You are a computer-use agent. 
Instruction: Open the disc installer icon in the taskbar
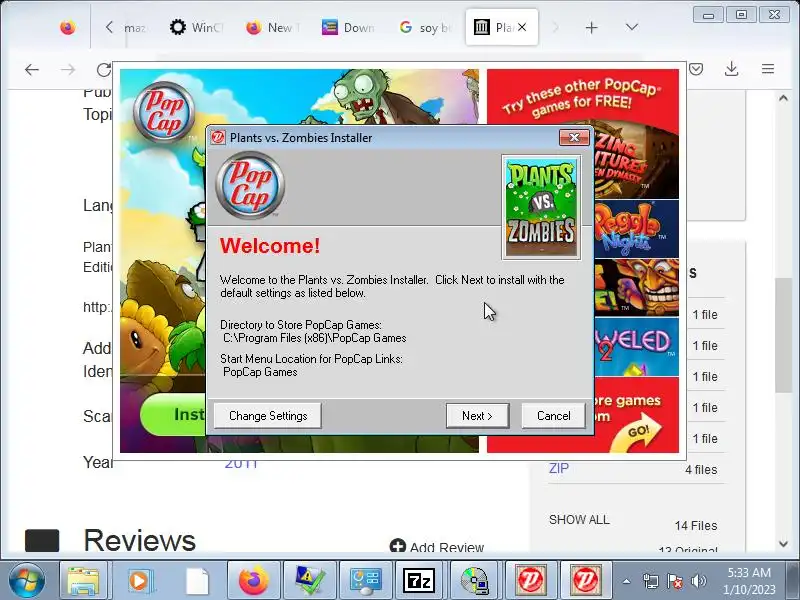(x=475, y=580)
